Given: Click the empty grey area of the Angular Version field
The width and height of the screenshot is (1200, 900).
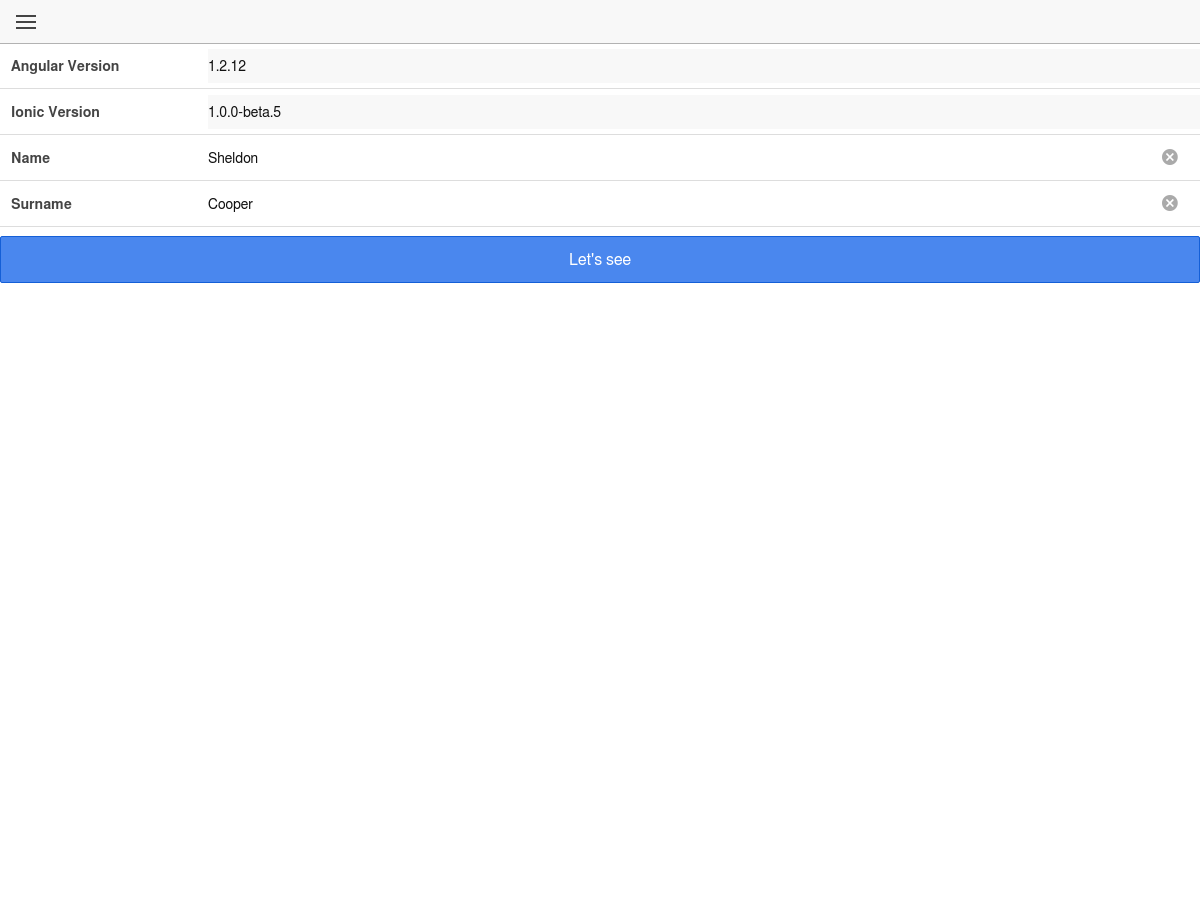Looking at the screenshot, I should coord(700,66).
